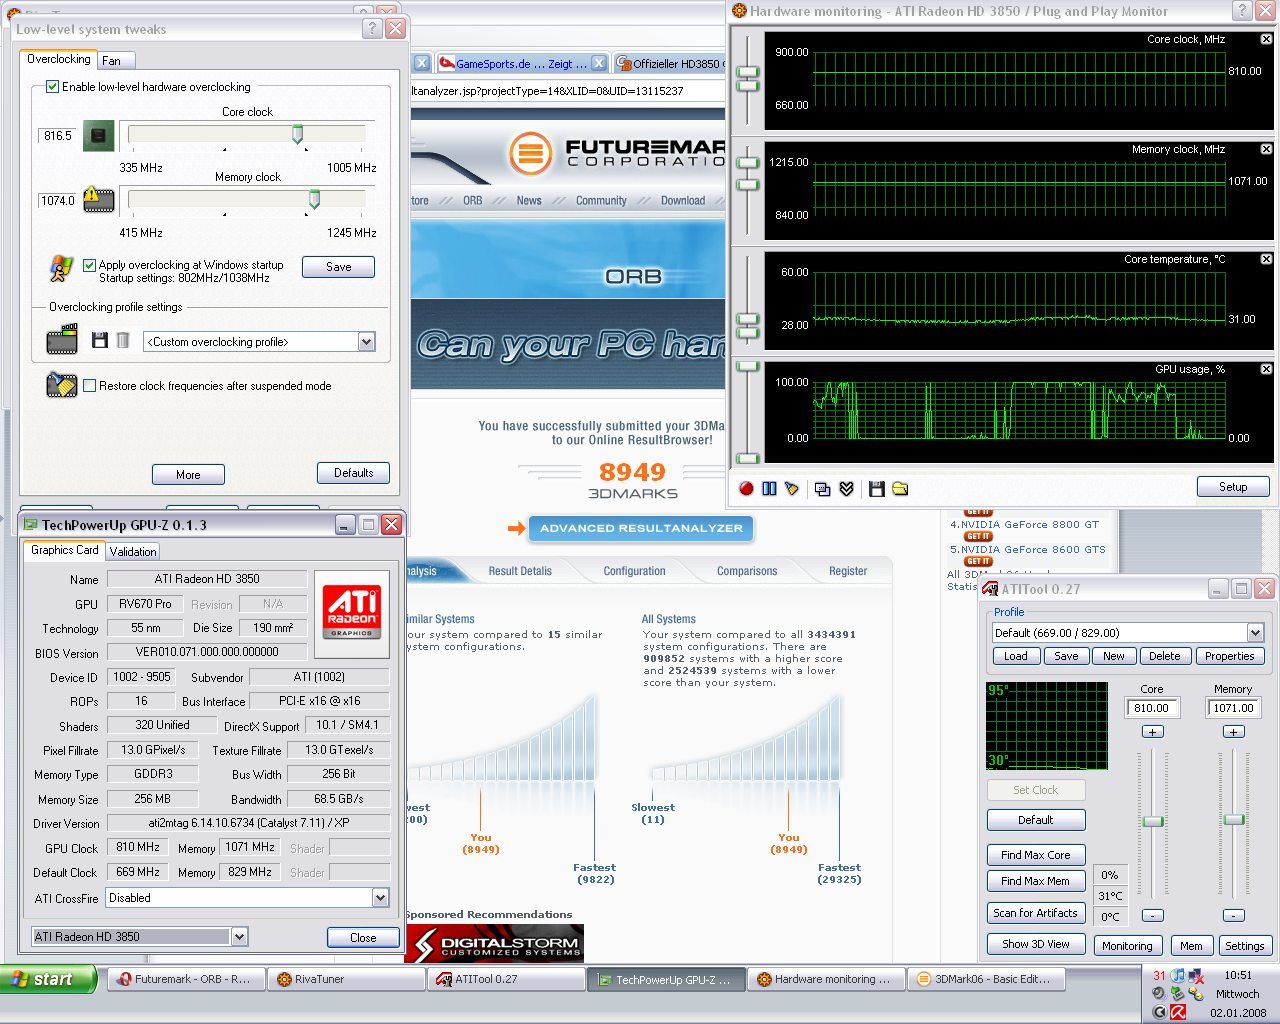The image size is (1280, 1024).
Task: Toggle Restore clock frequencies after suspended mode
Action: click(x=90, y=386)
